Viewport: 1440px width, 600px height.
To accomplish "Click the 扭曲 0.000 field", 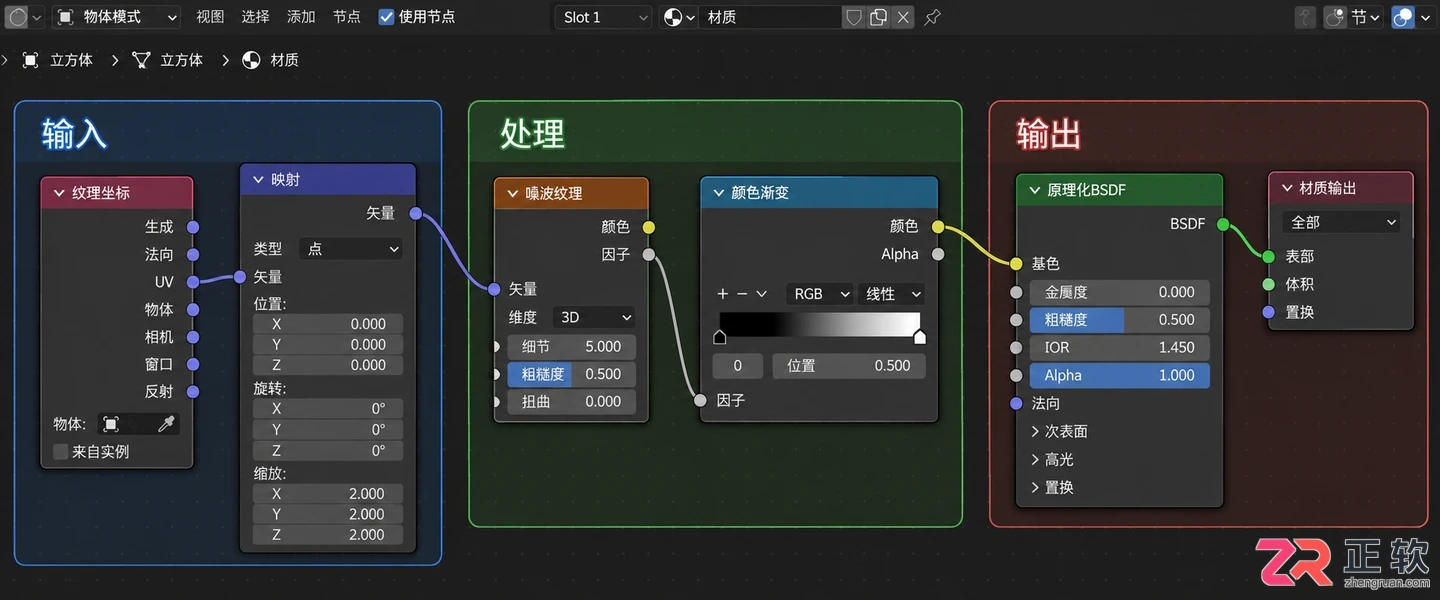I will coord(572,401).
